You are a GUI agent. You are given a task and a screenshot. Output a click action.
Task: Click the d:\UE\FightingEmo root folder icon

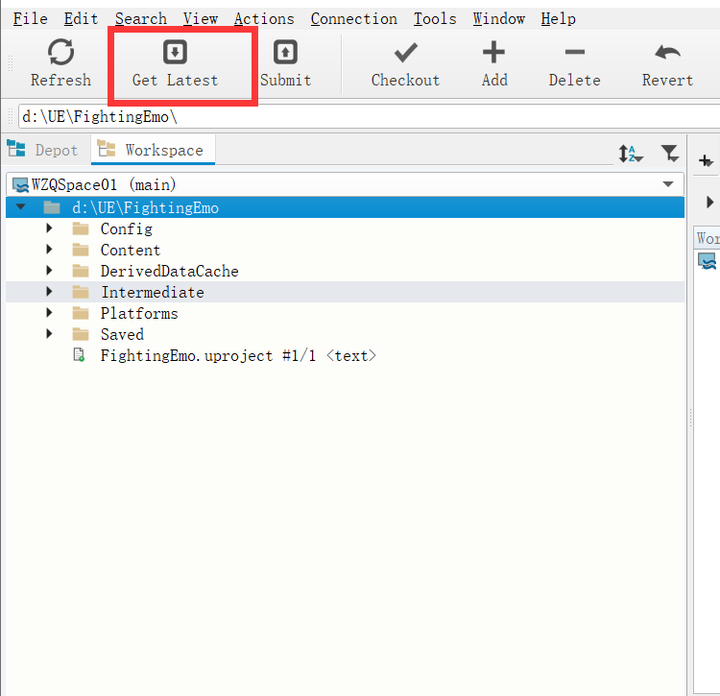52,208
